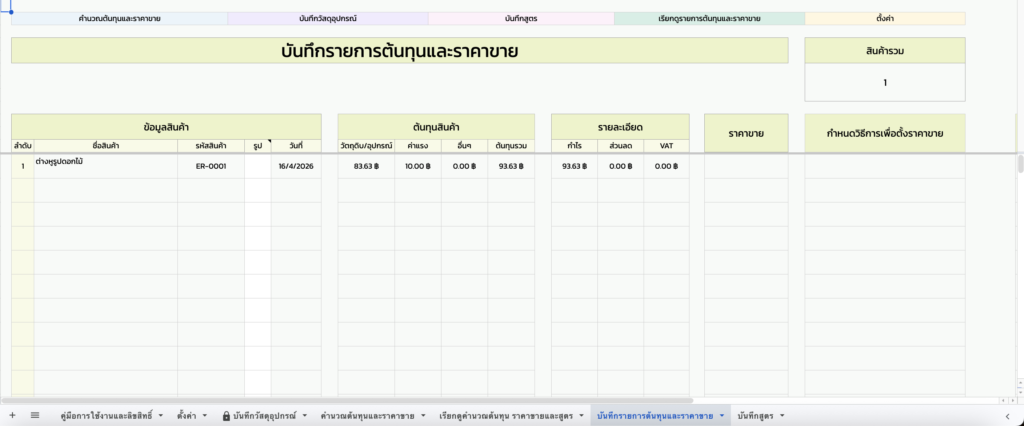Click the yellow ตั้งค่า navigation button at top

coord(885,18)
